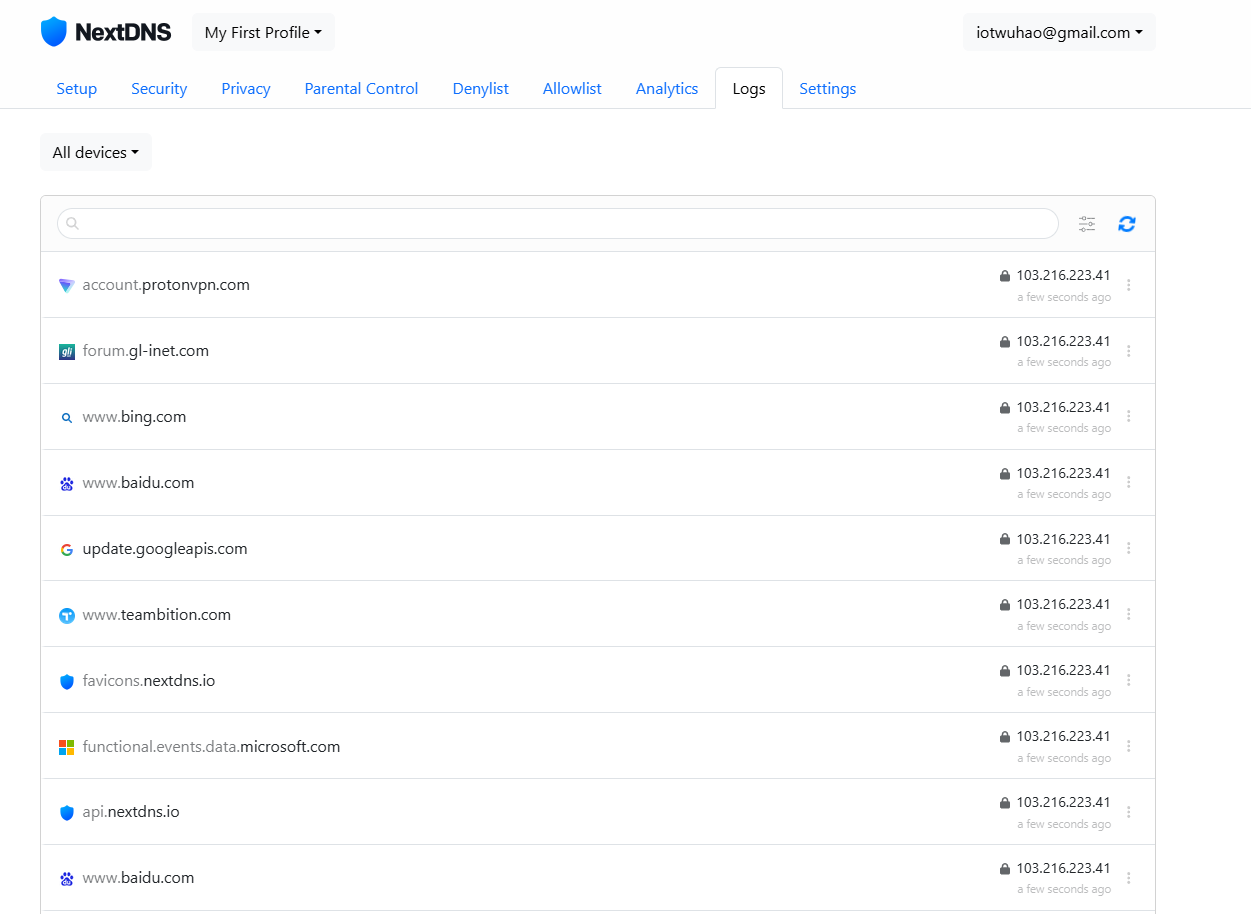The height and width of the screenshot is (914, 1251).
Task: Focus the log search input field
Action: click(558, 224)
